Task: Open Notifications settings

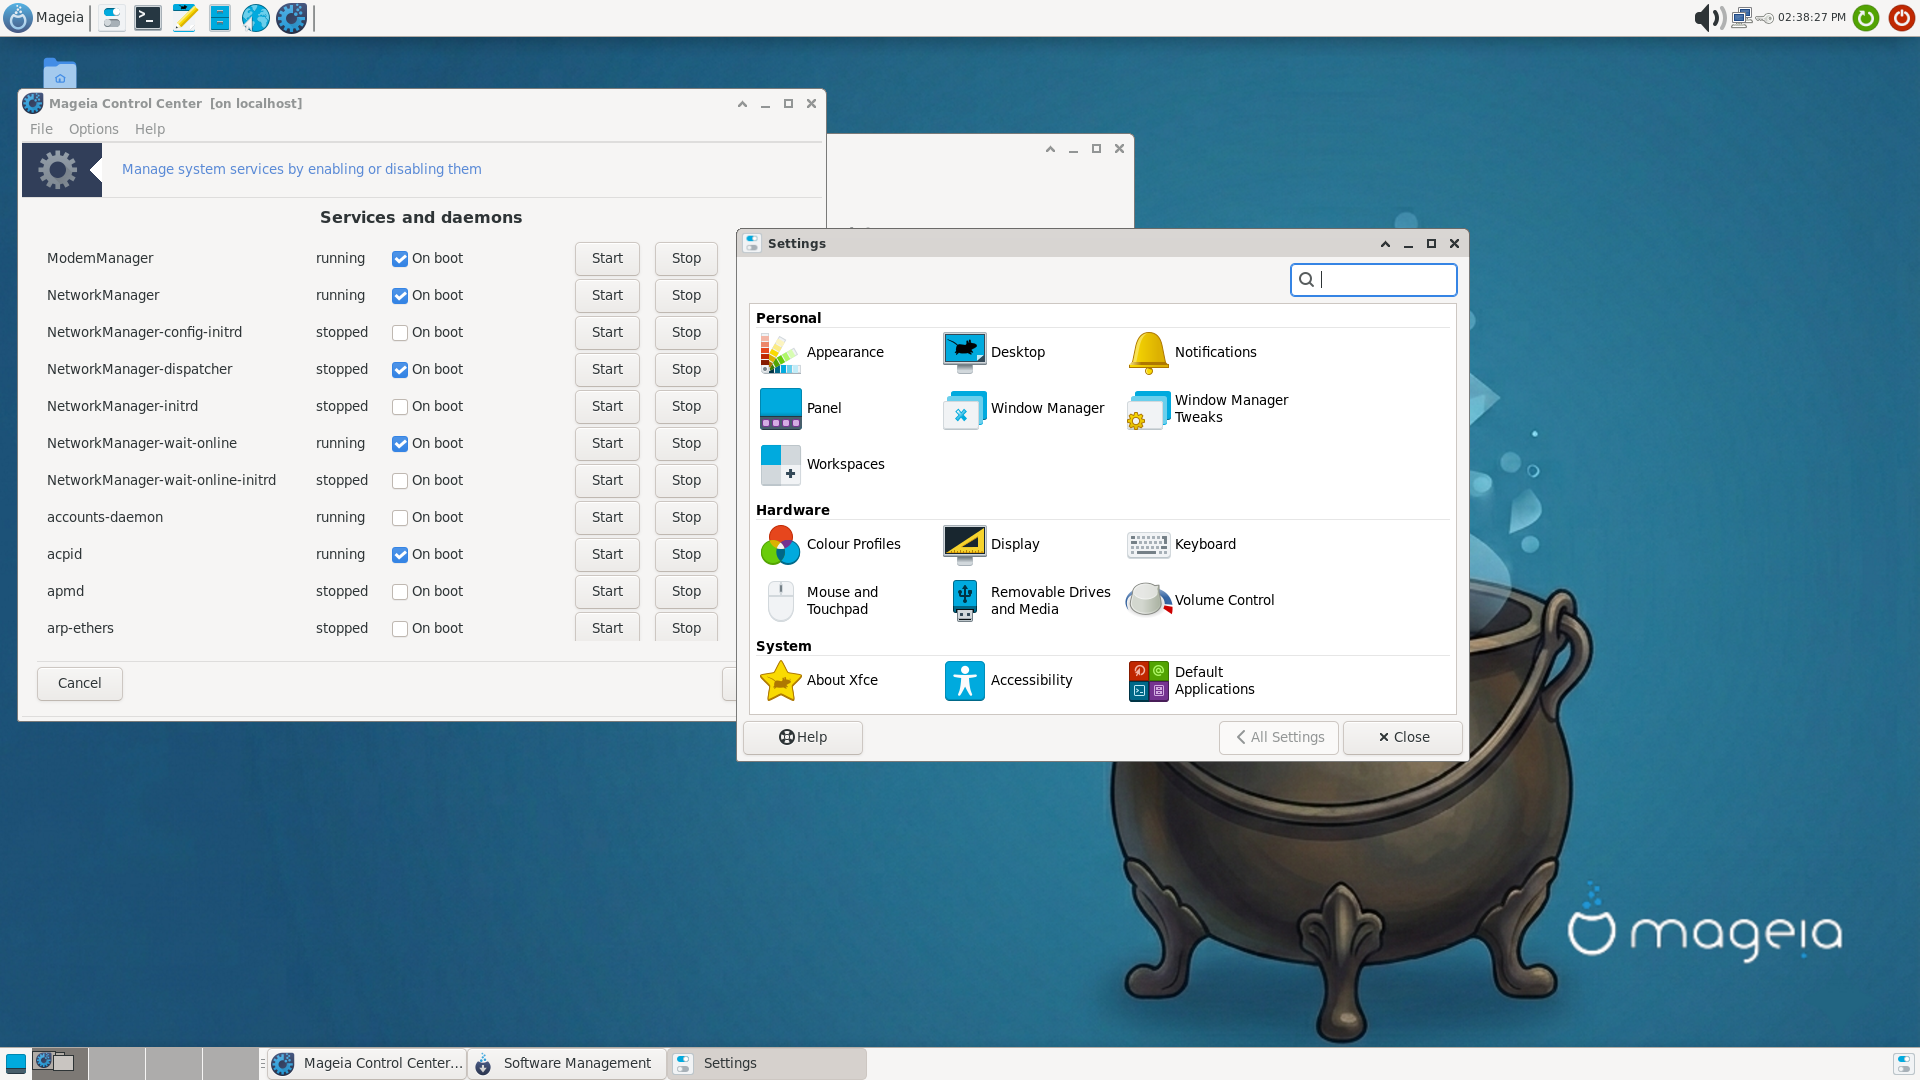Action: pos(1192,352)
